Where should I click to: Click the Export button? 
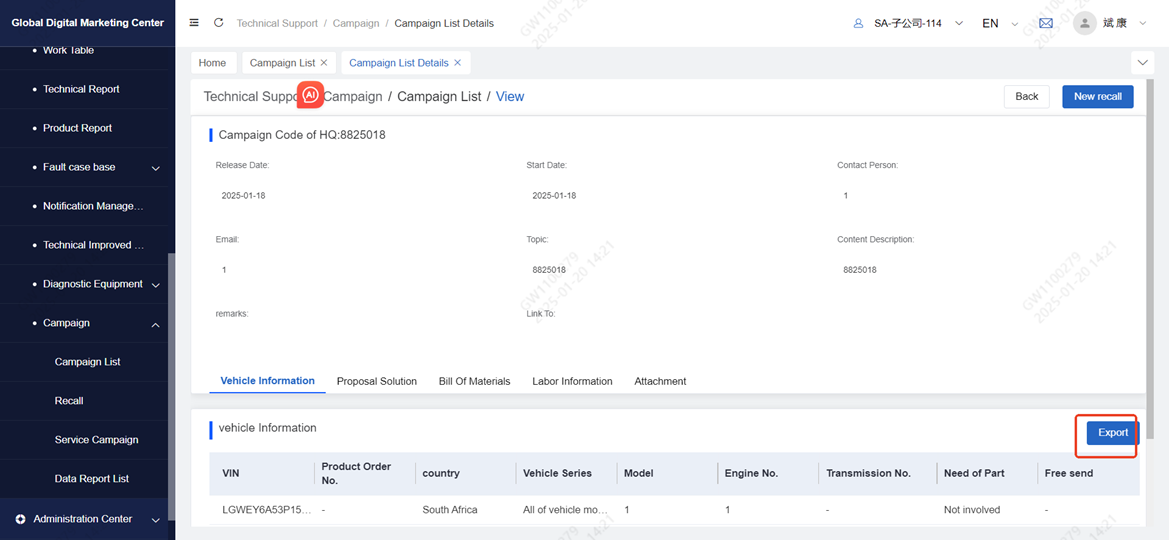pyautogui.click(x=1112, y=433)
